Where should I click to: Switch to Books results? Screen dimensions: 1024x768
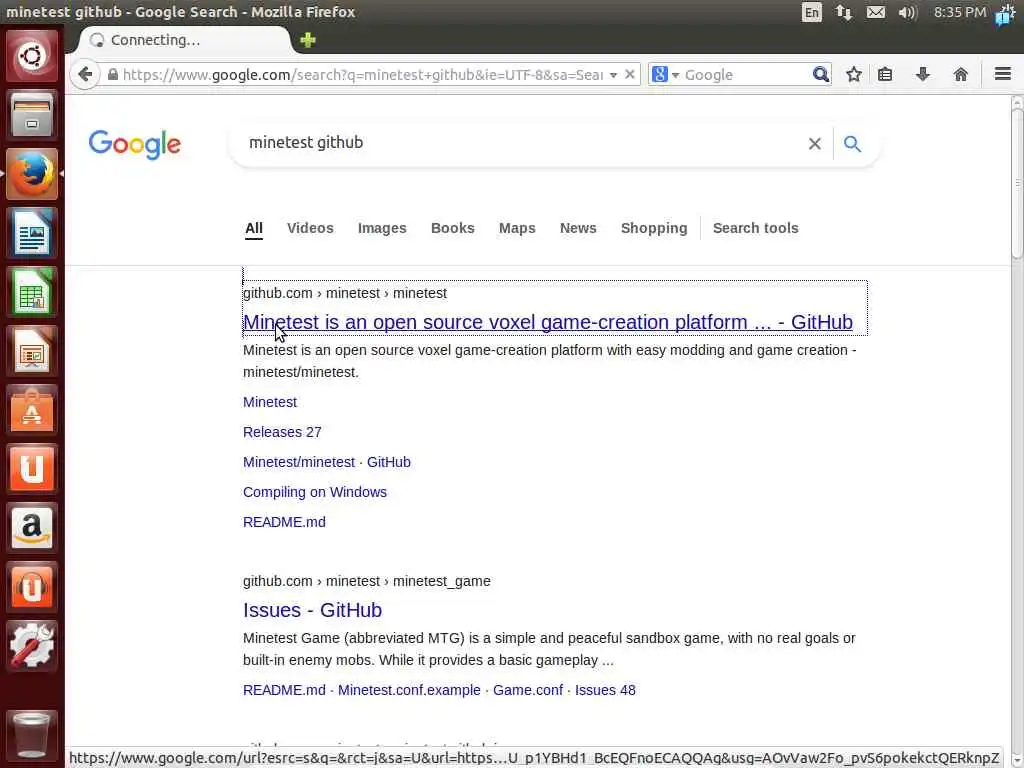point(453,228)
